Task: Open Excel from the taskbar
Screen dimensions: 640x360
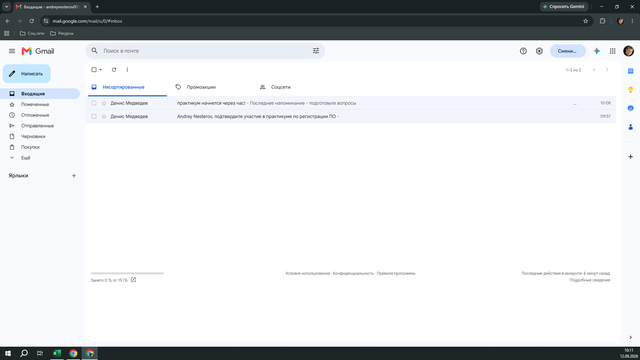Action: 57,353
